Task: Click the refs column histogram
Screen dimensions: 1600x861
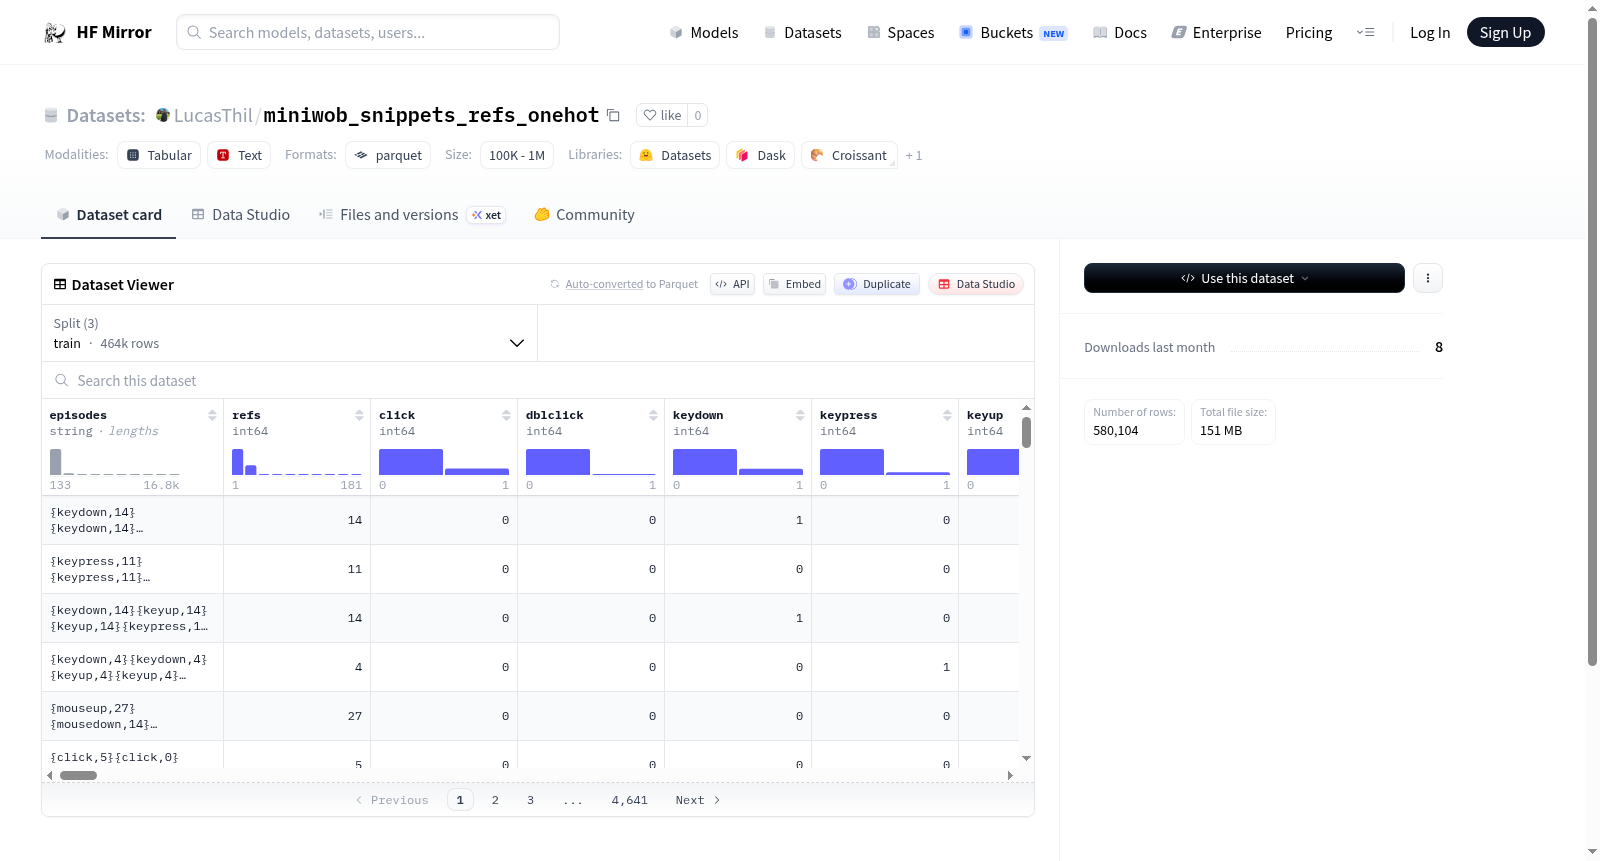Action: [297, 462]
